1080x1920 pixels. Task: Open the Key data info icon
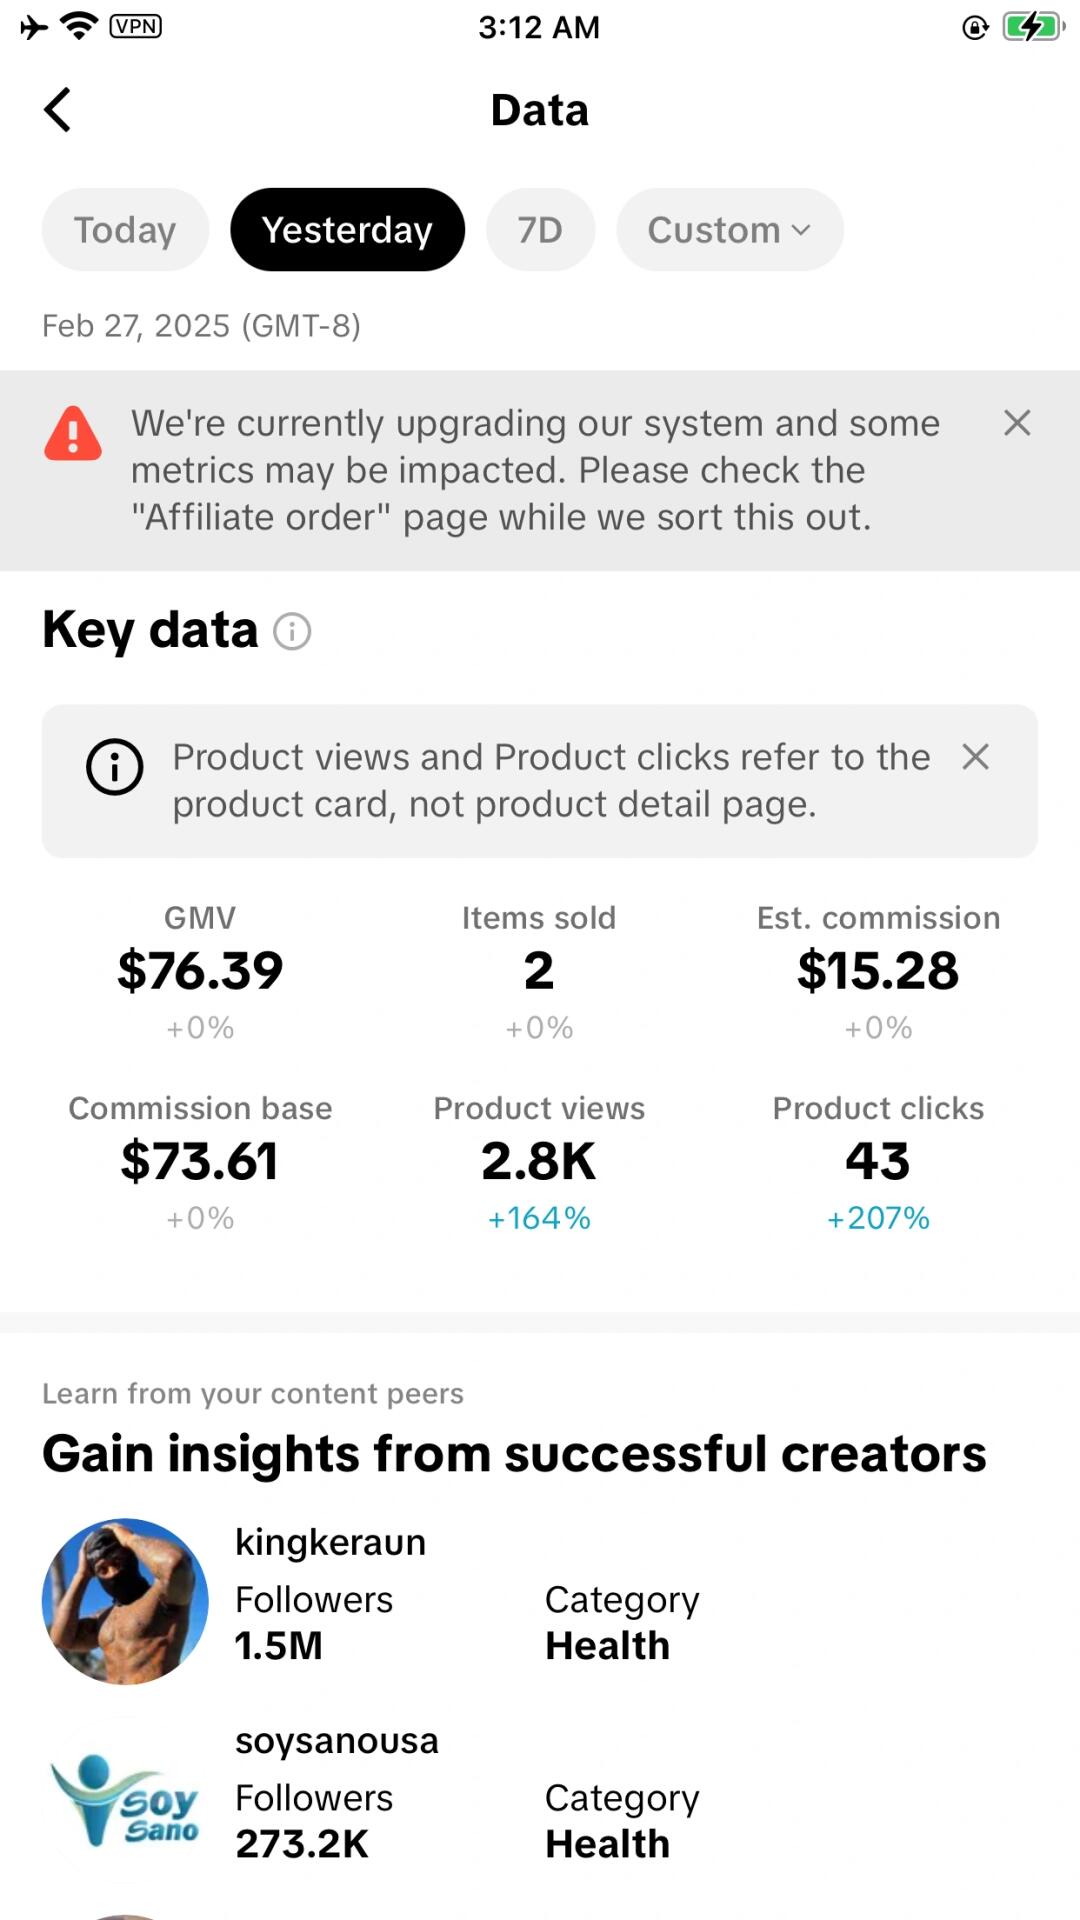(292, 631)
